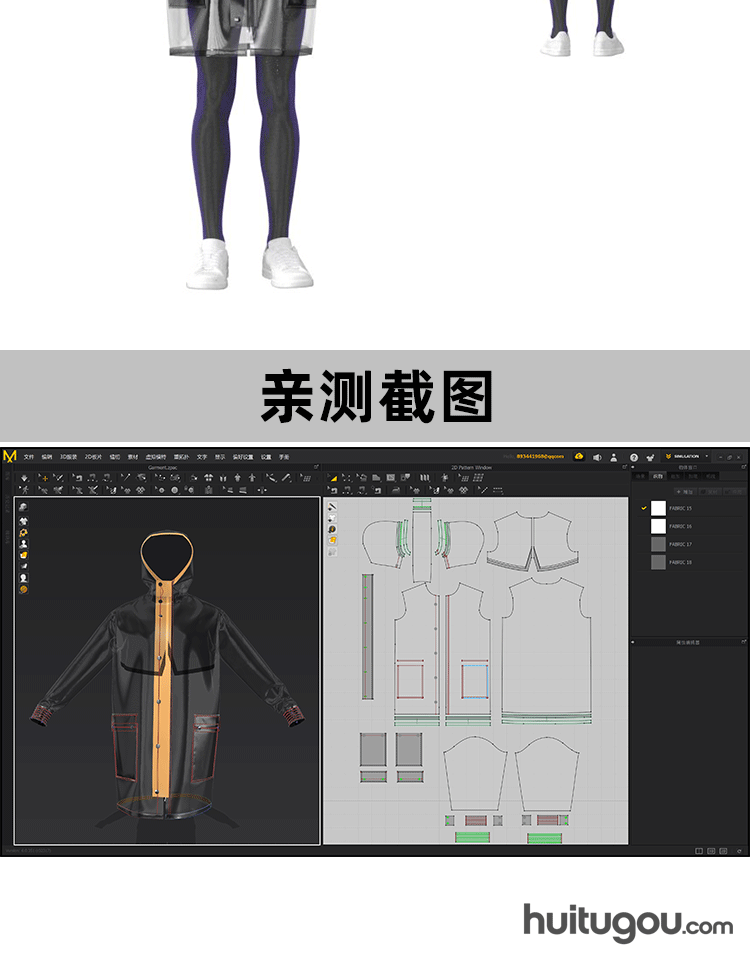Click the Simulate arrow tool in 3D toolbar
Screen dimensions: 750x960
(x=25, y=478)
